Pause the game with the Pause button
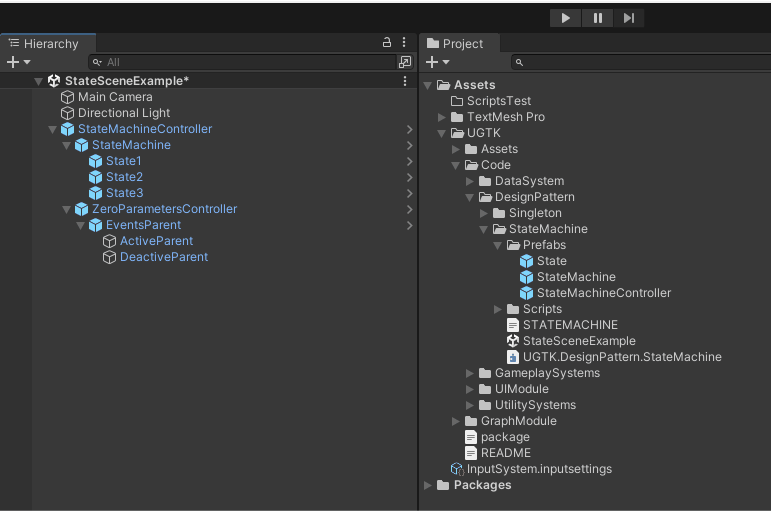 coord(597,18)
